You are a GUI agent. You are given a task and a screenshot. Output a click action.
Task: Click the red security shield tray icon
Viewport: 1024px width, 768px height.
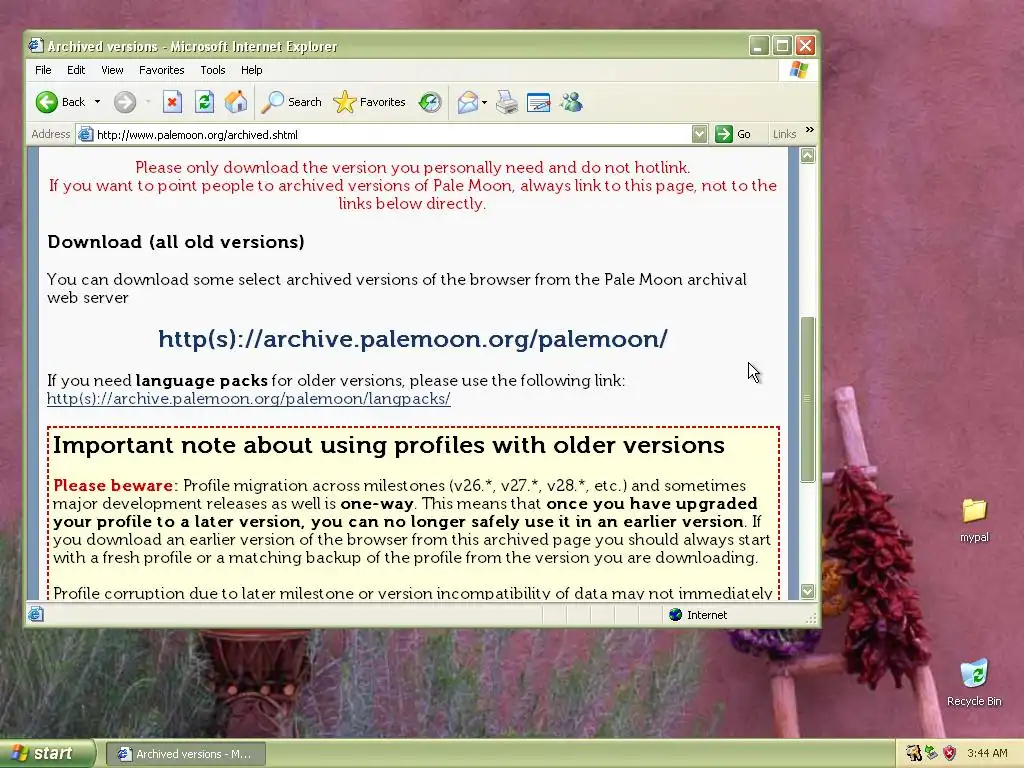(x=950, y=753)
